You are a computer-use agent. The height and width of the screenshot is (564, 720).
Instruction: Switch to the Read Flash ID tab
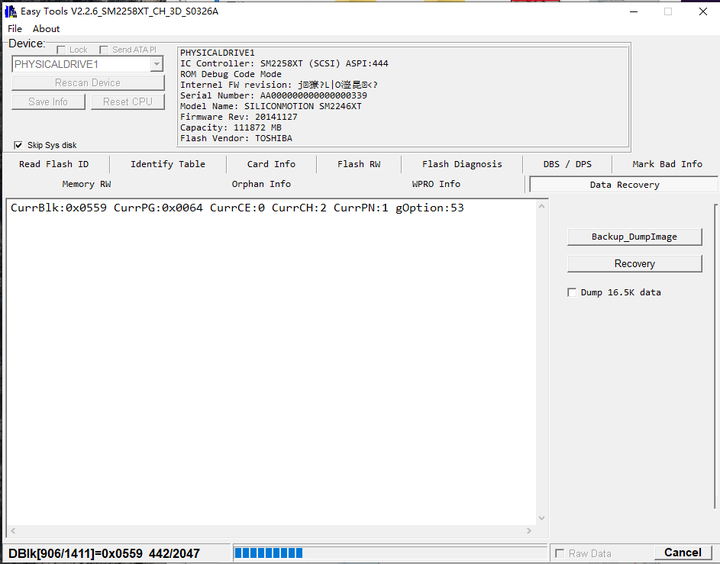tap(54, 164)
